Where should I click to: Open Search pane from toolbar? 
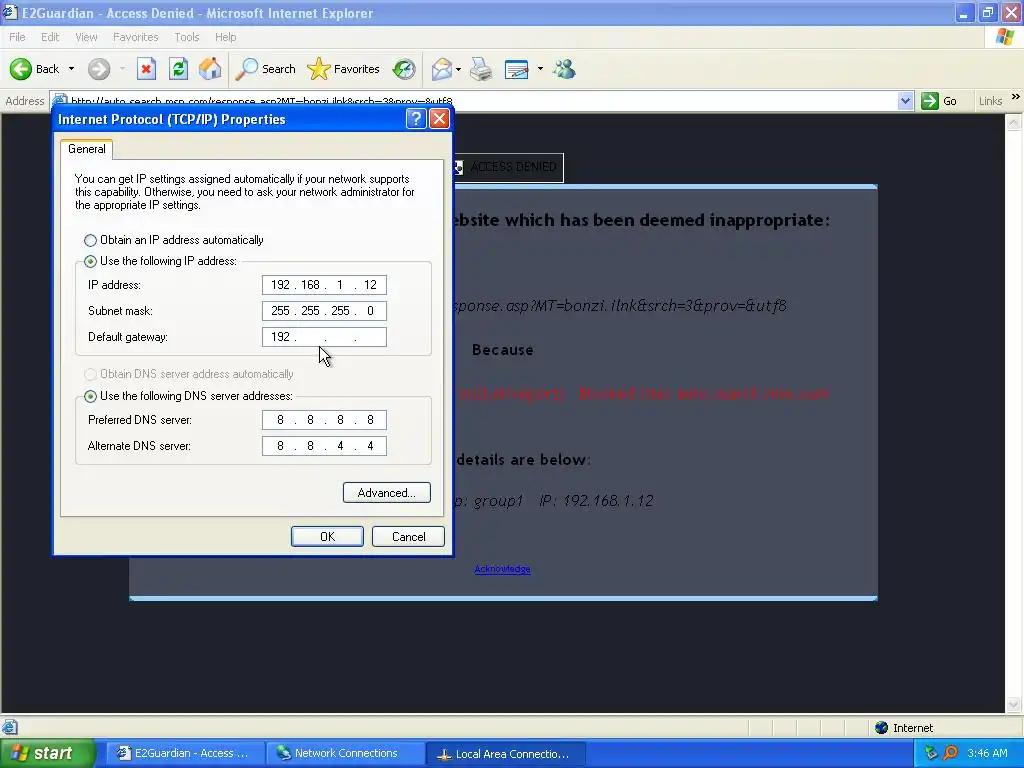[x=266, y=69]
